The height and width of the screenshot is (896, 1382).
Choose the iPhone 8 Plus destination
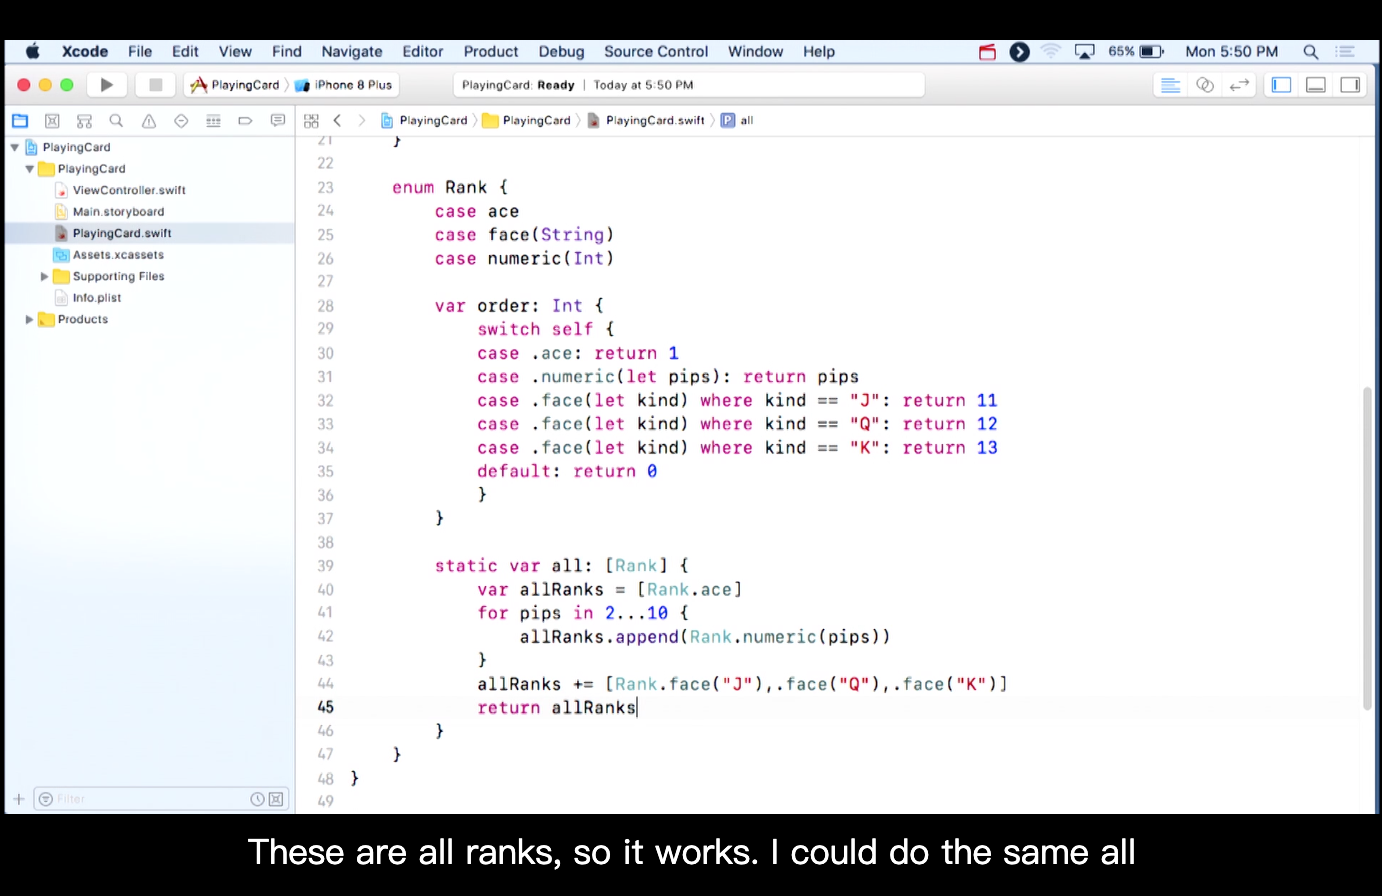pos(344,85)
